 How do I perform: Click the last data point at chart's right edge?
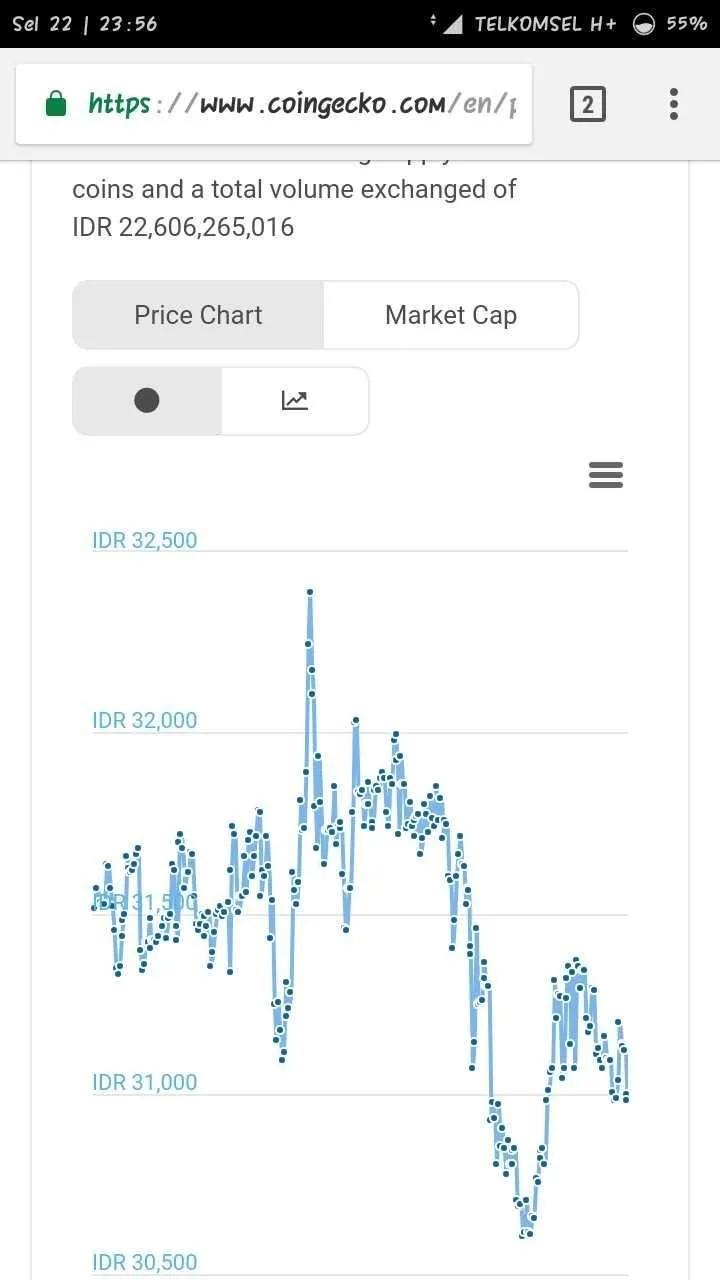tap(626, 1099)
